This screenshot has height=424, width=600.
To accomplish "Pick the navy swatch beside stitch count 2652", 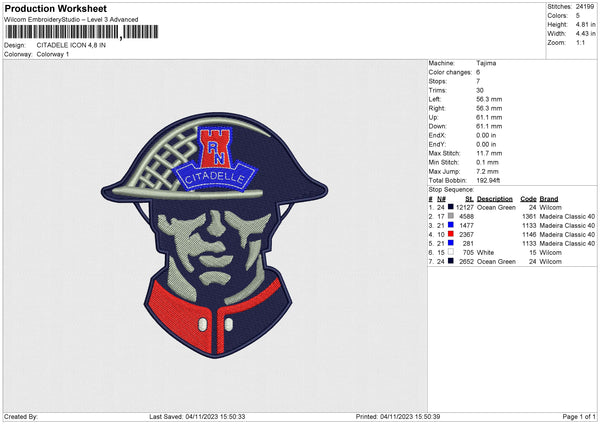I will click(451, 261).
